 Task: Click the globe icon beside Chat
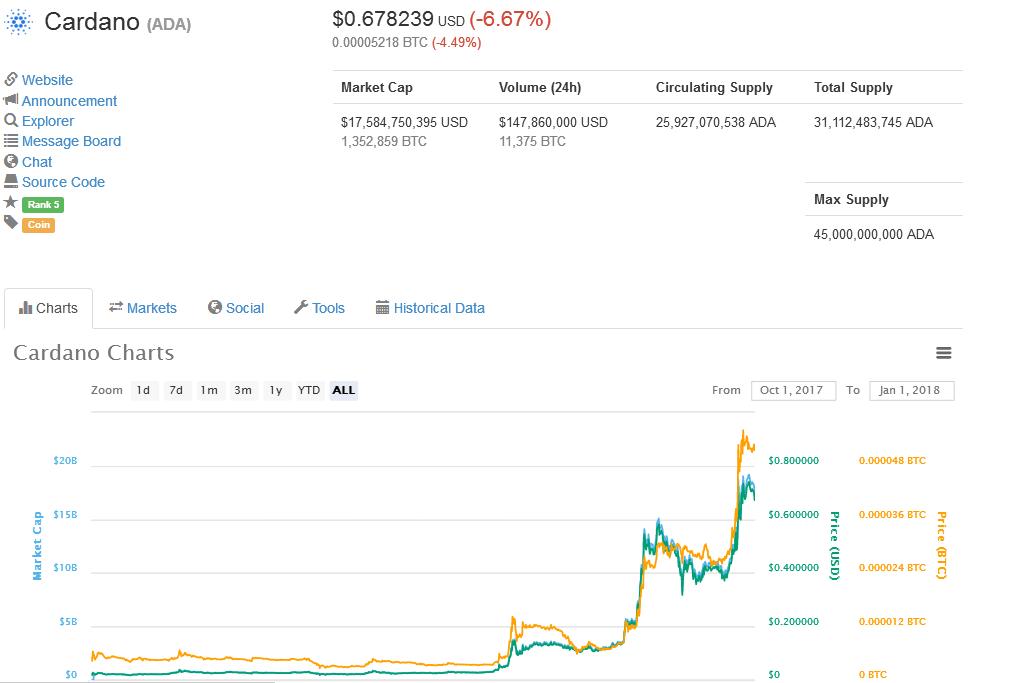coord(11,161)
